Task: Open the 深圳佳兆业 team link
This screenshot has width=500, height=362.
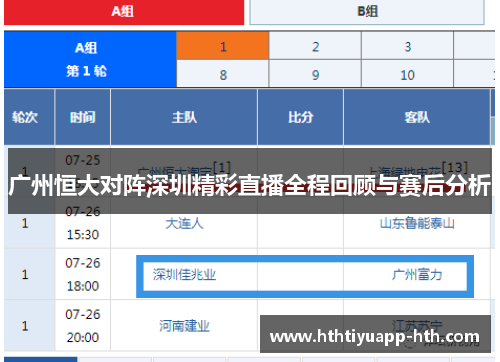Action: pos(184,275)
